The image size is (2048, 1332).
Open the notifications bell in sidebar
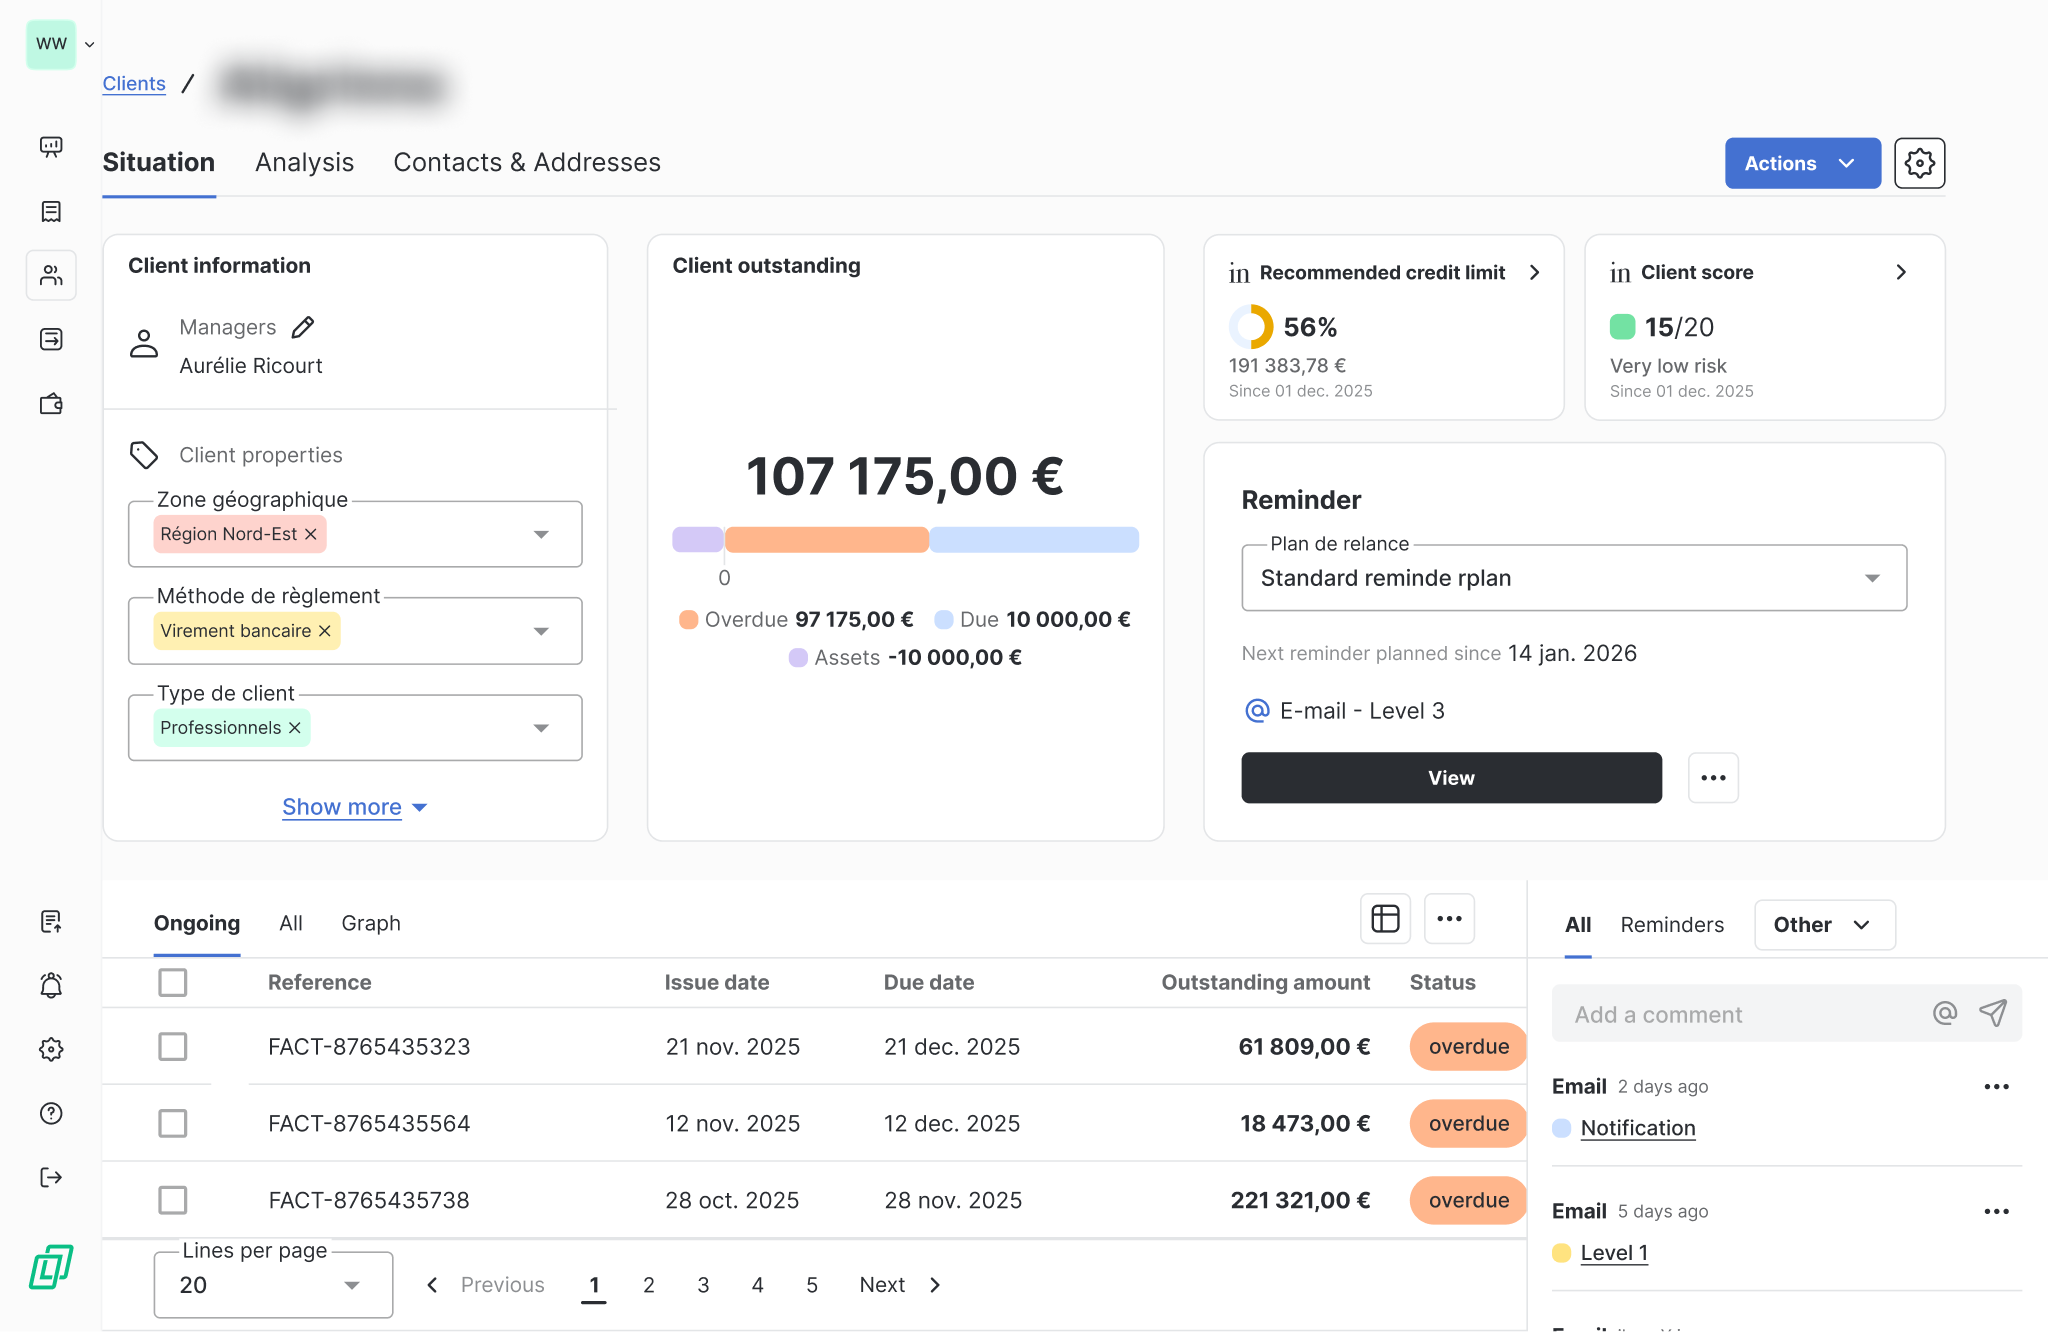tap(51, 985)
